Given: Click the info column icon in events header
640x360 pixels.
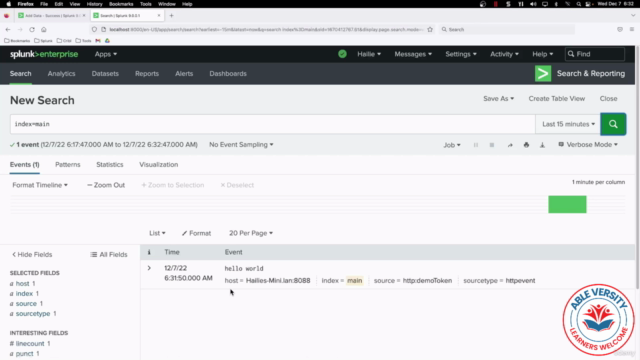Looking at the screenshot, I should [x=149, y=252].
